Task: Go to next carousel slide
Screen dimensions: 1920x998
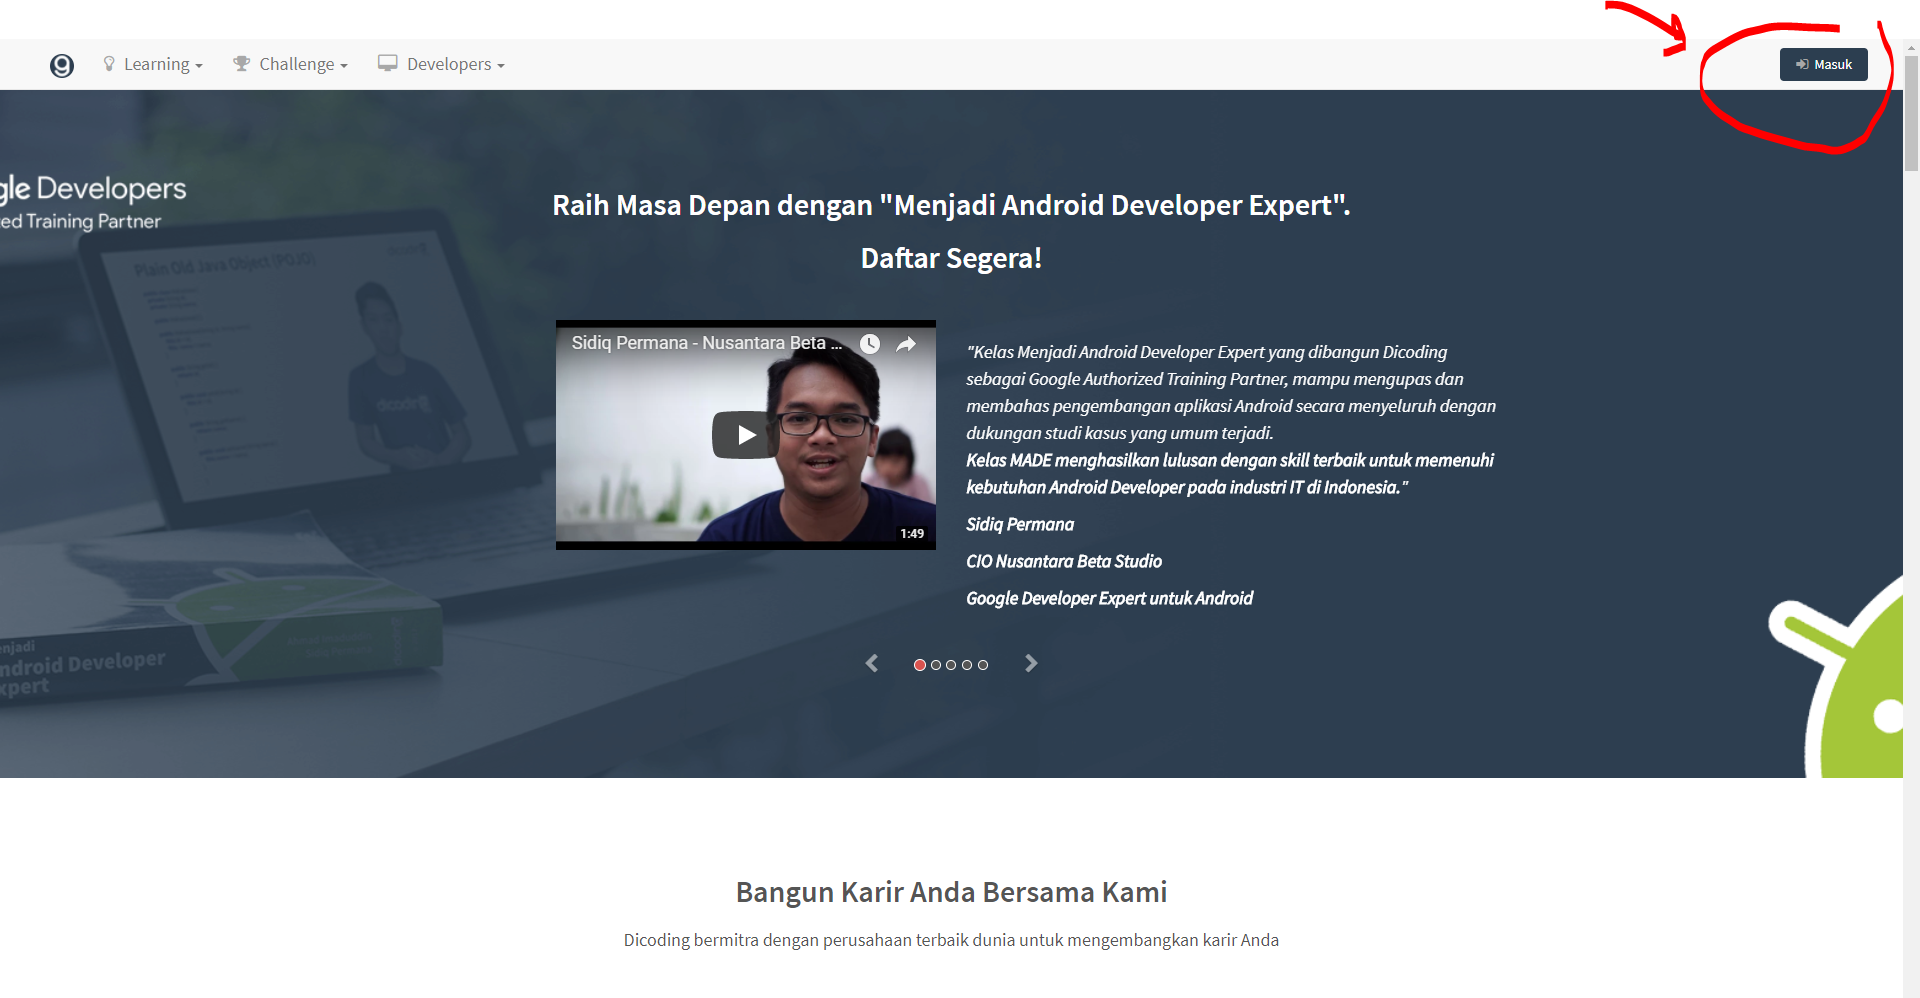Action: 1031,663
